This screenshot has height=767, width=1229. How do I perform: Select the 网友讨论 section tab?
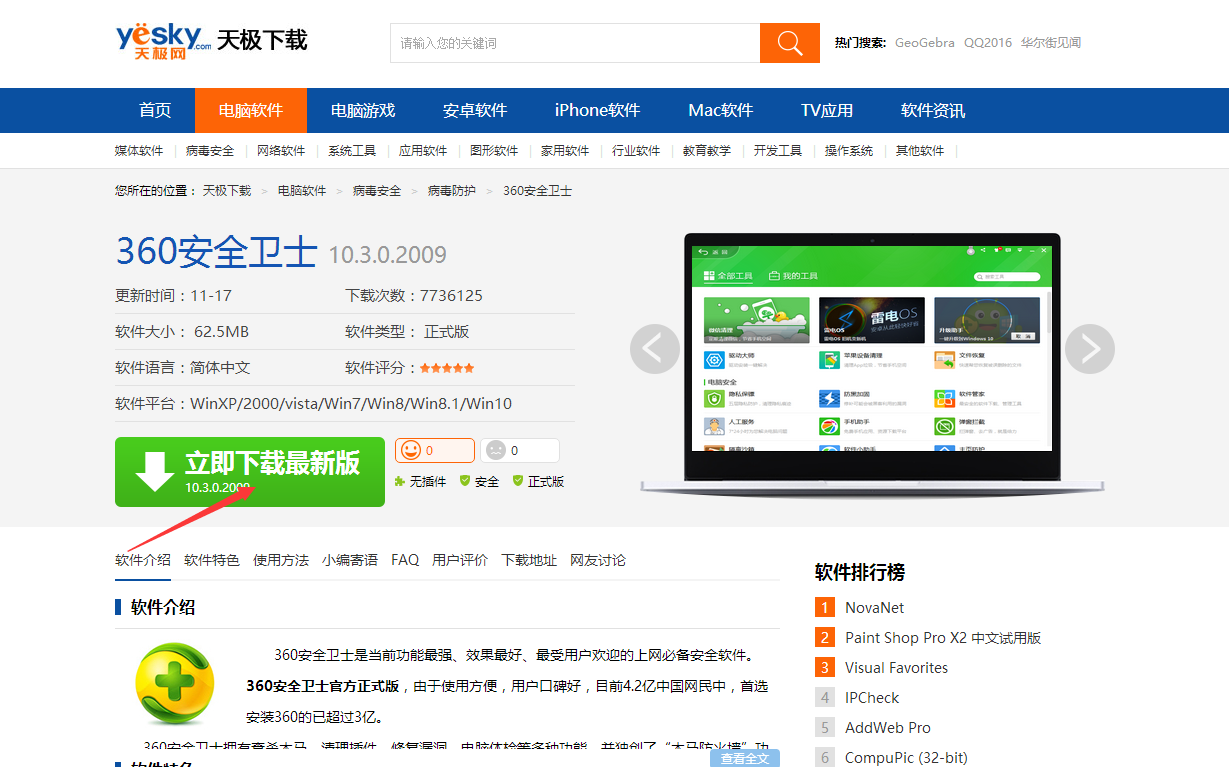click(x=598, y=560)
